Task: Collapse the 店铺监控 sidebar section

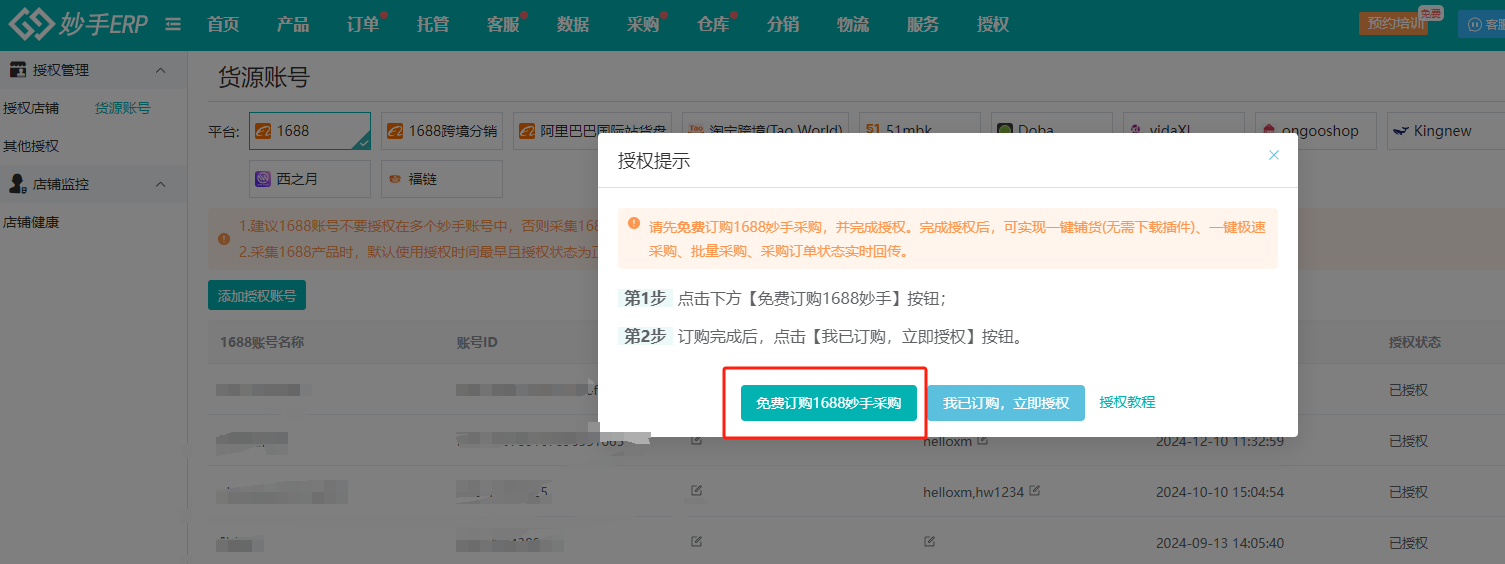Action: click(x=160, y=184)
